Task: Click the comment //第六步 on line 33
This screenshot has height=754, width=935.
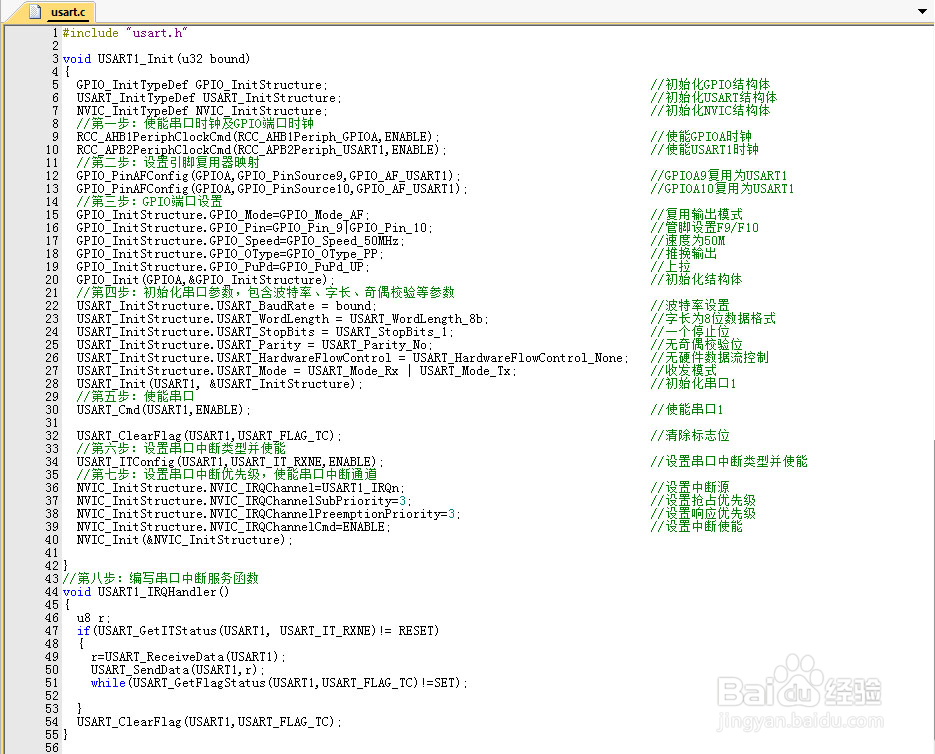Action: coord(181,449)
